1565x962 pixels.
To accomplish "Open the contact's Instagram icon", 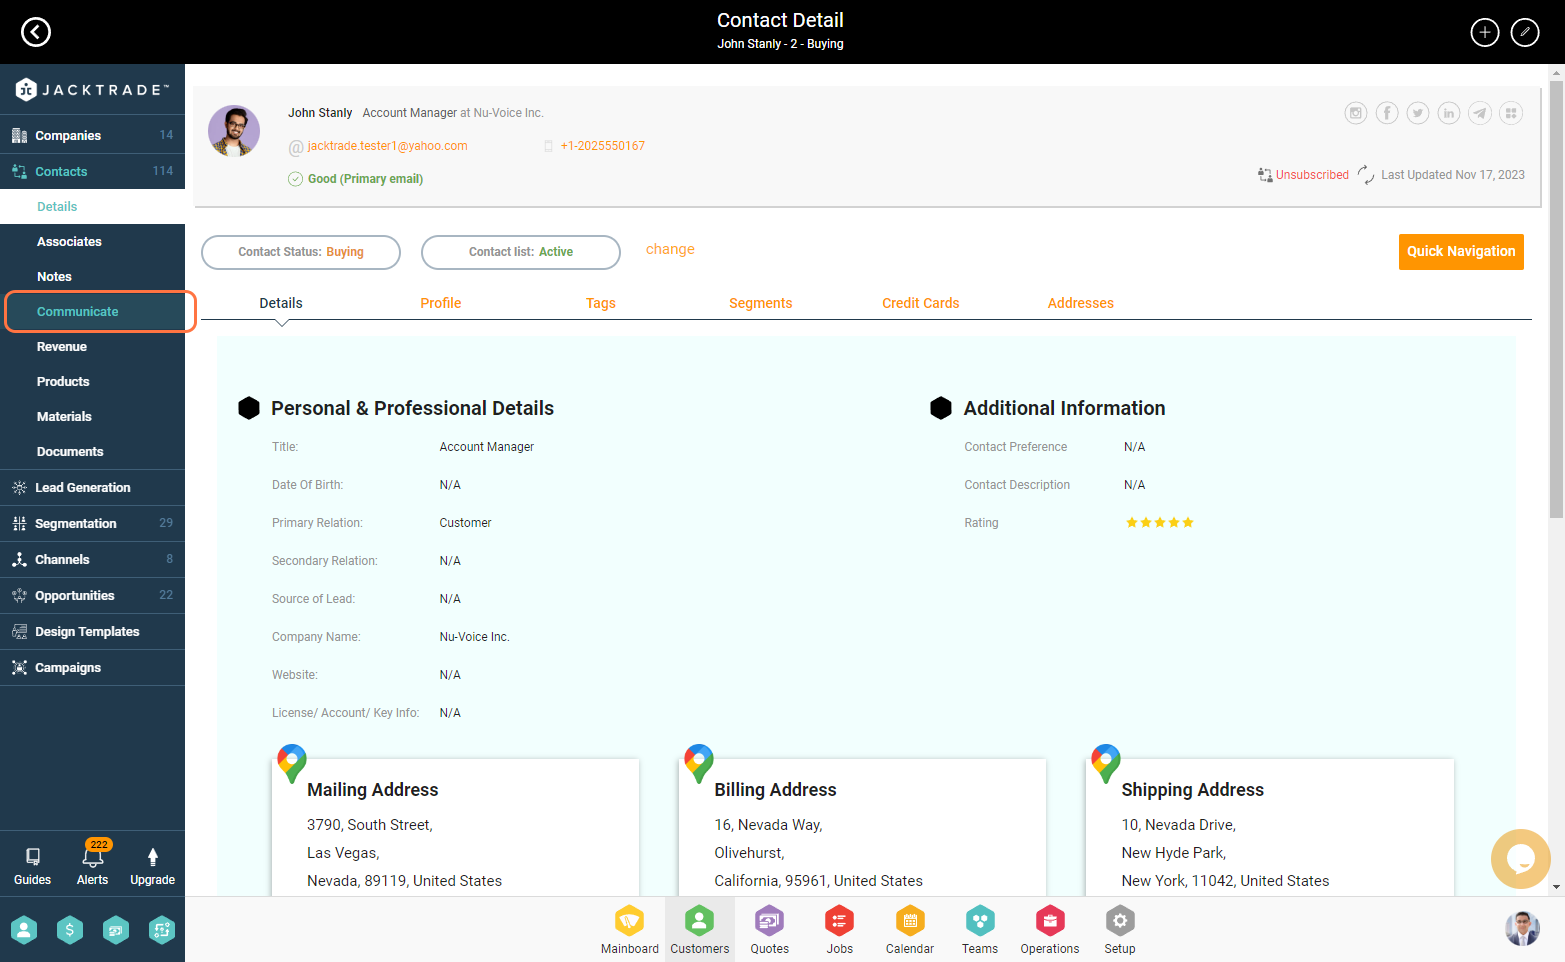I will (1356, 113).
